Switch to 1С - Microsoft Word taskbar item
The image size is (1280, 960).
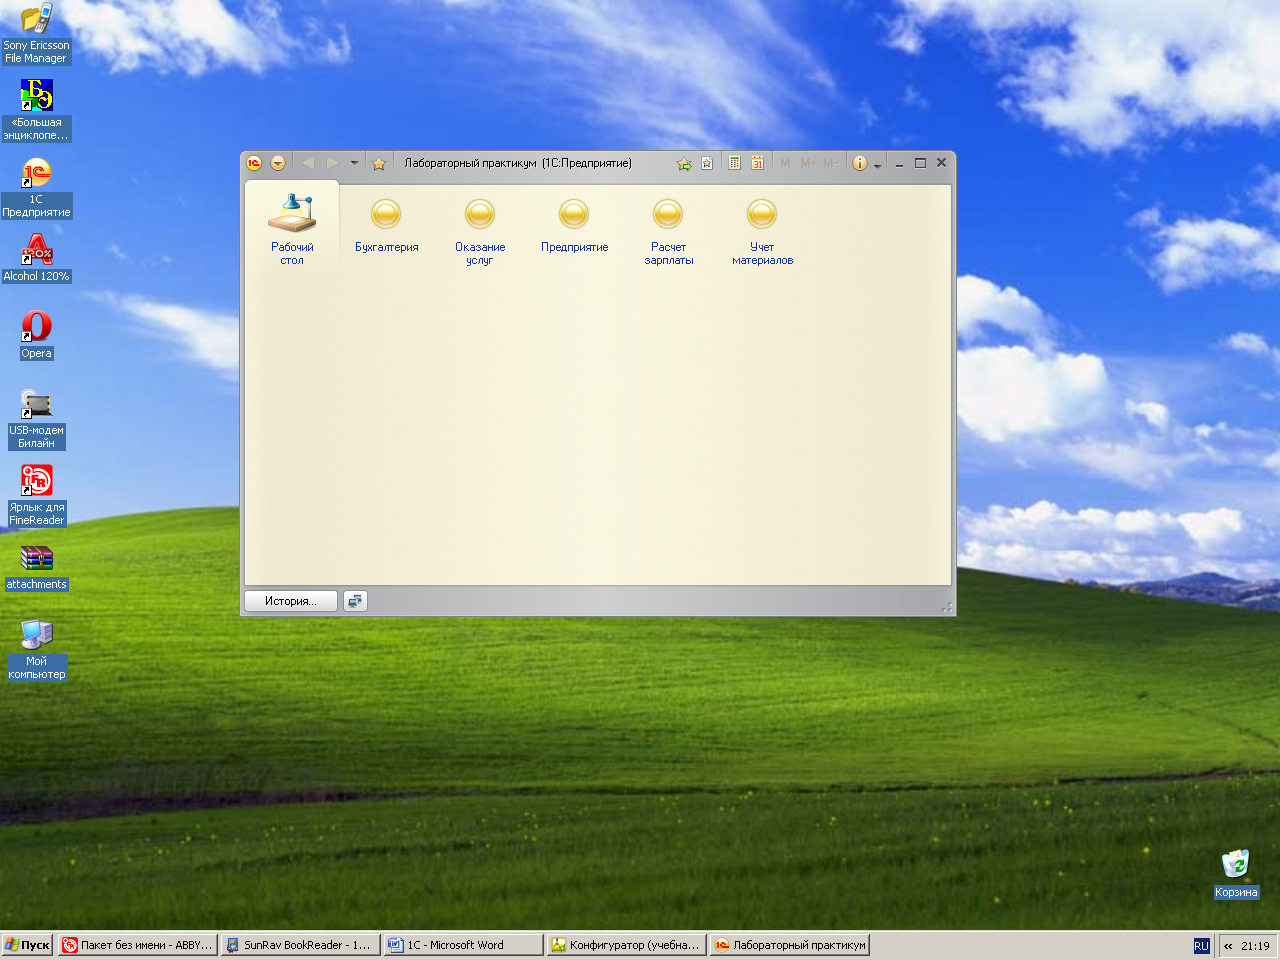[x=463, y=945]
